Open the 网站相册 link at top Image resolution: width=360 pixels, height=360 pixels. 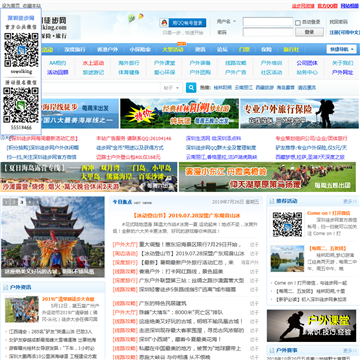[x=349, y=6]
